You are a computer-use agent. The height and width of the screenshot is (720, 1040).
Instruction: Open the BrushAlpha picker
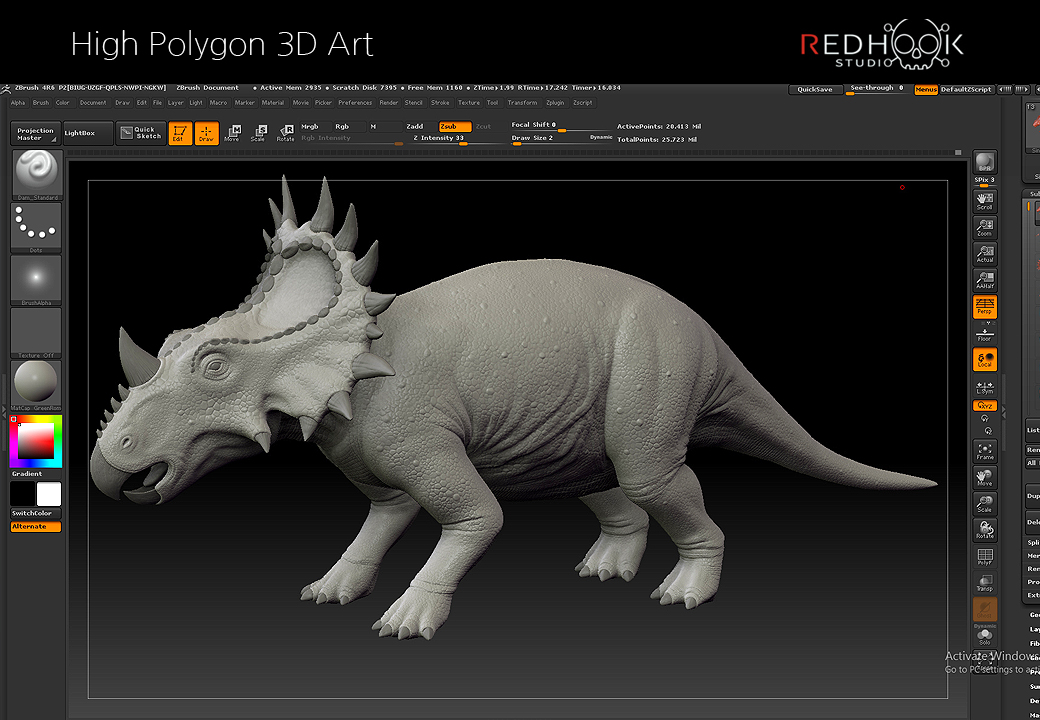[x=37, y=280]
